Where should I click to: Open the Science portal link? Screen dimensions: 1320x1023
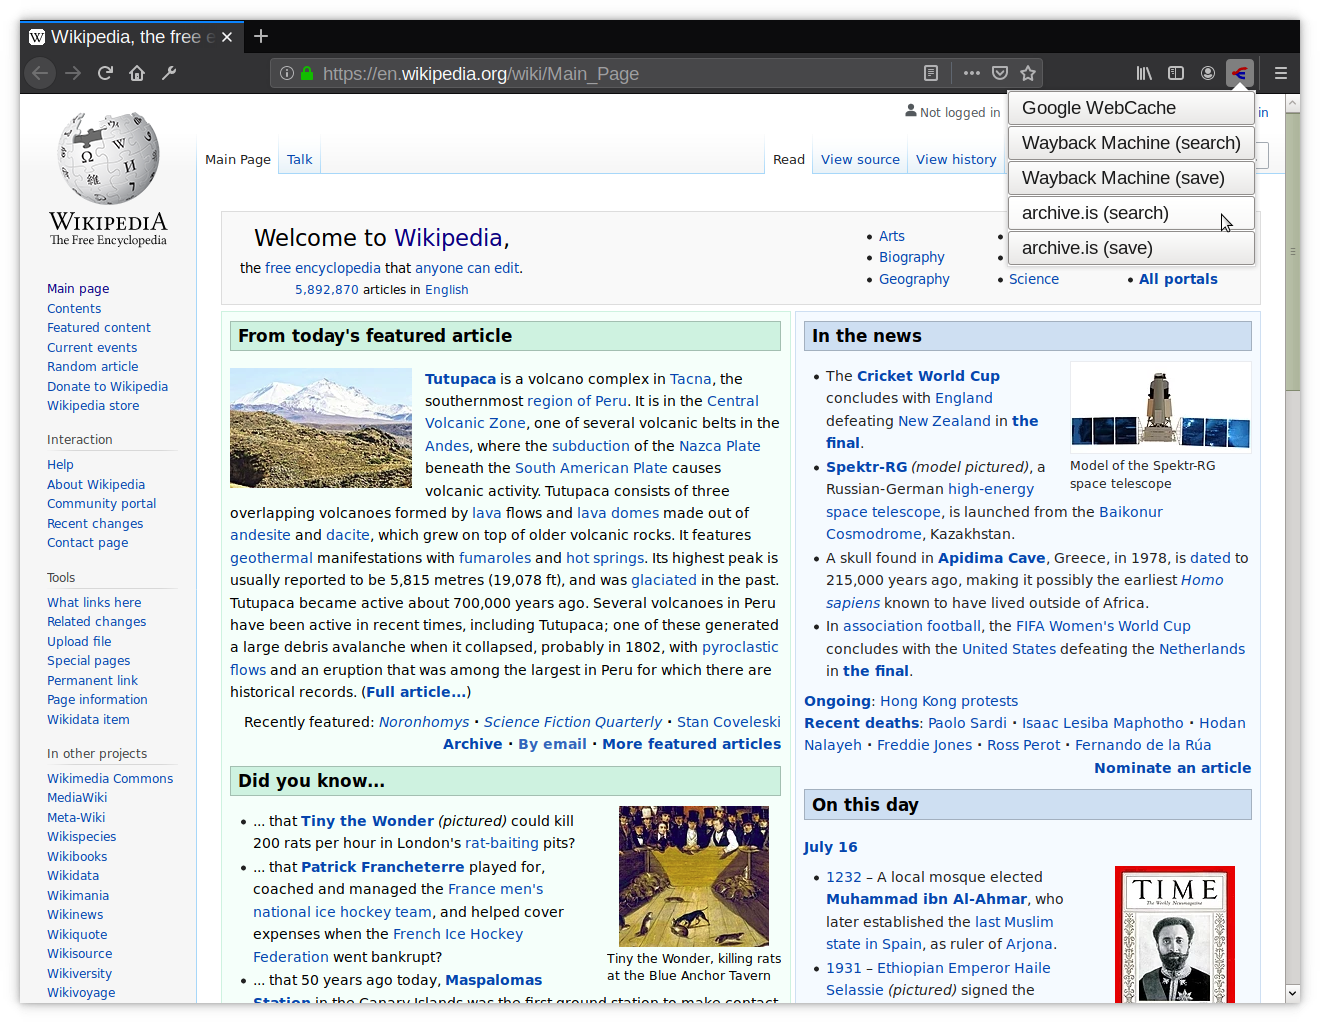click(x=1033, y=279)
